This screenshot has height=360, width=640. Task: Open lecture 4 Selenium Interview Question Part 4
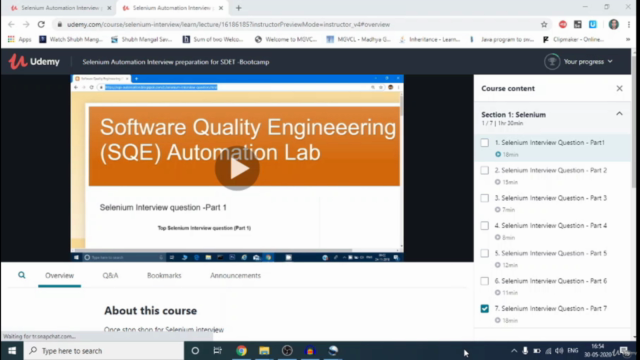coord(552,231)
